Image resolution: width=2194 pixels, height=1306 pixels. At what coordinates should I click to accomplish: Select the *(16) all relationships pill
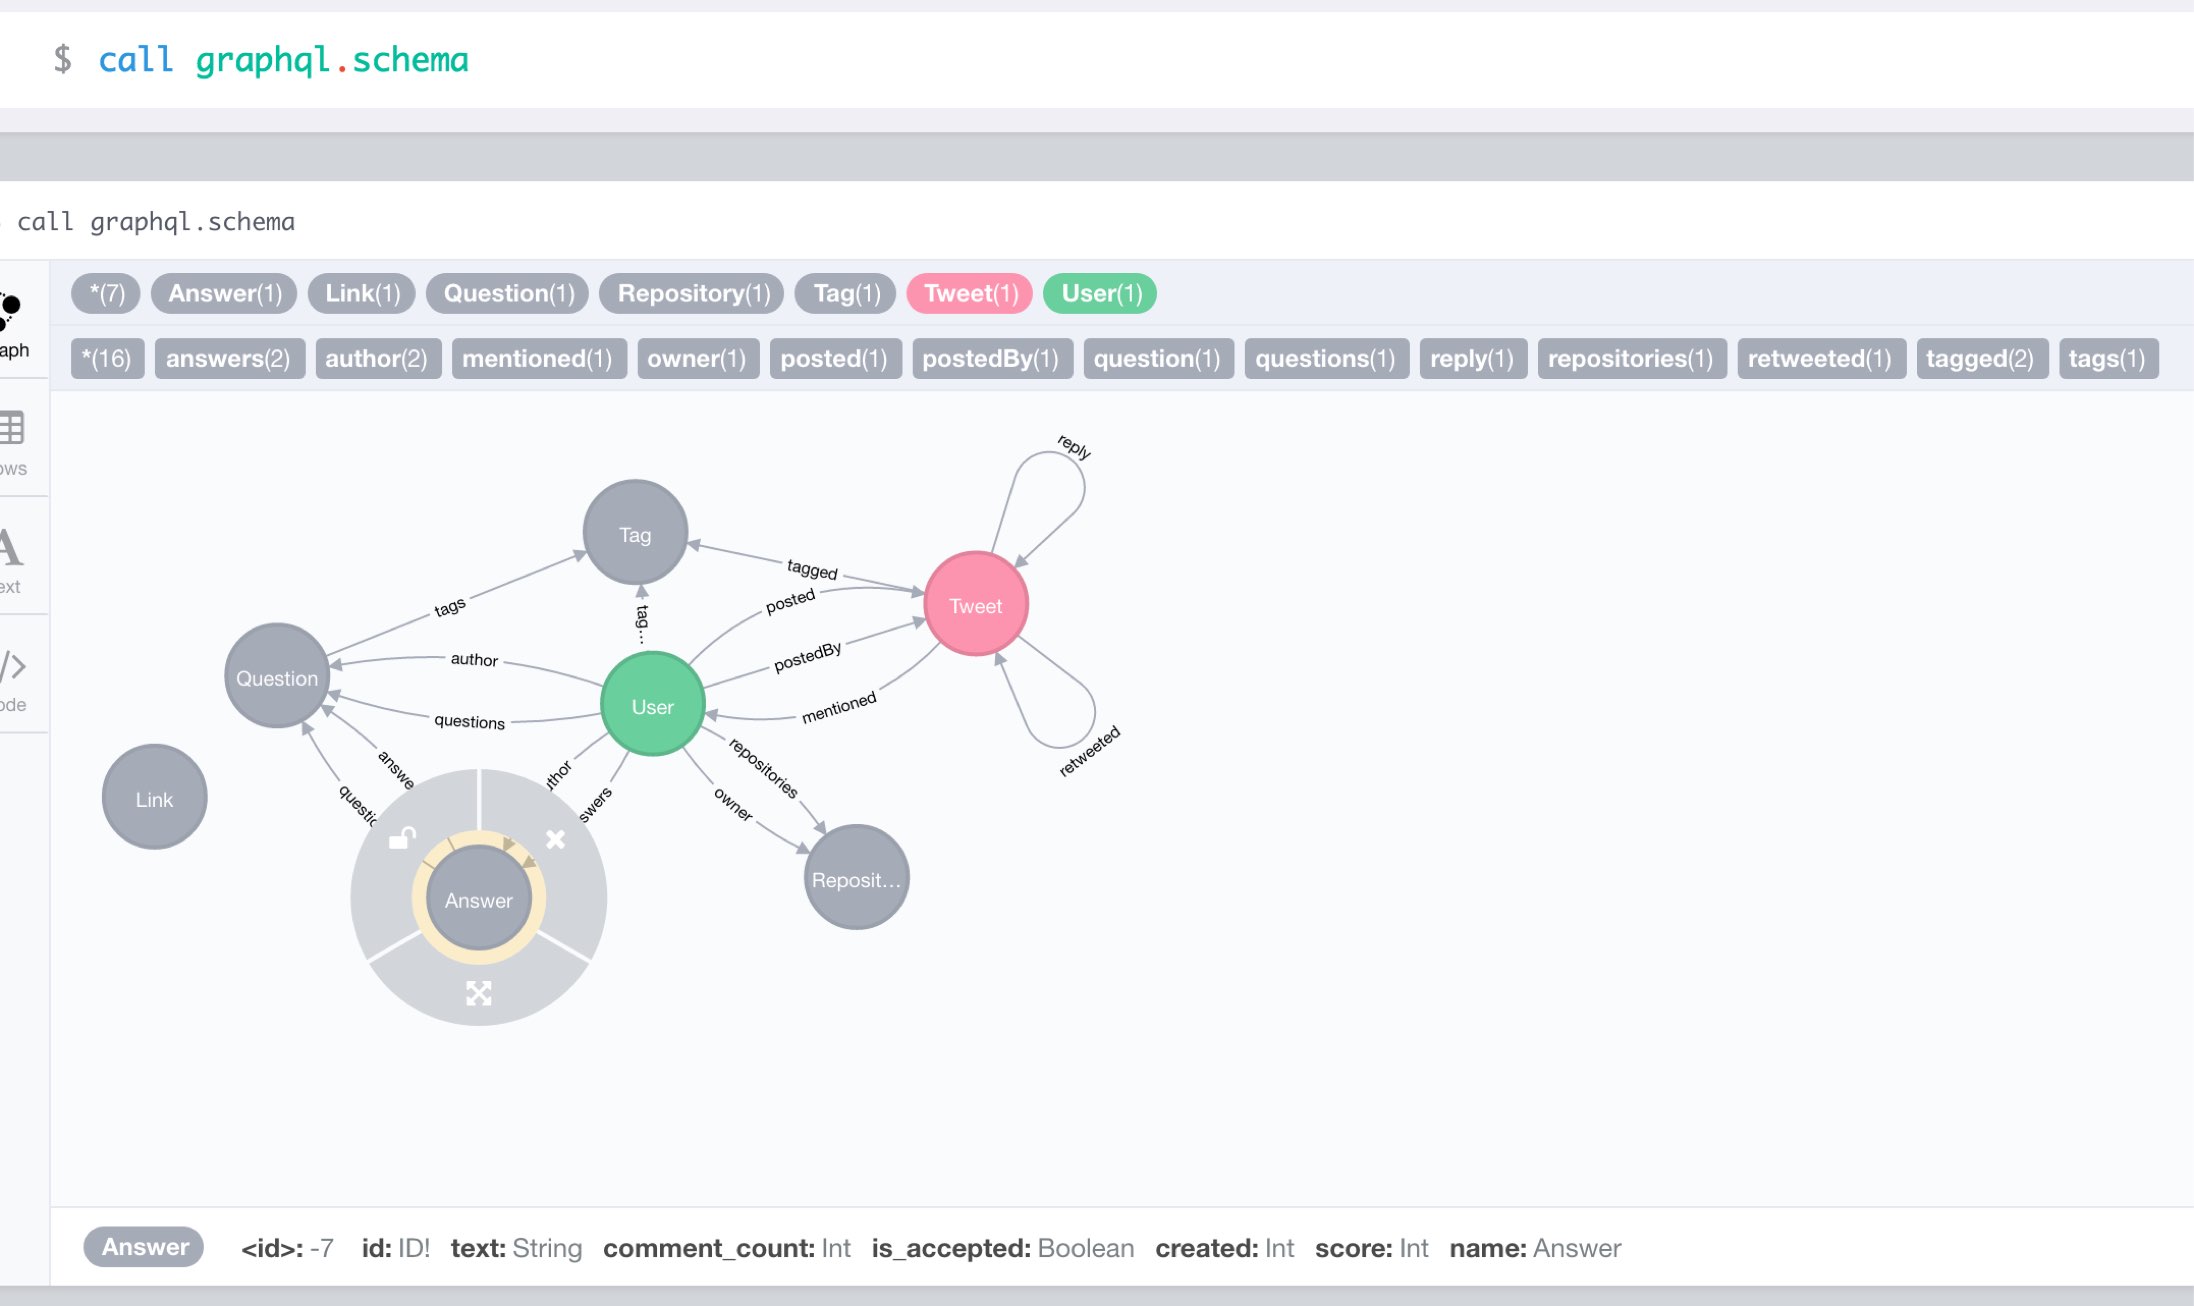(106, 358)
